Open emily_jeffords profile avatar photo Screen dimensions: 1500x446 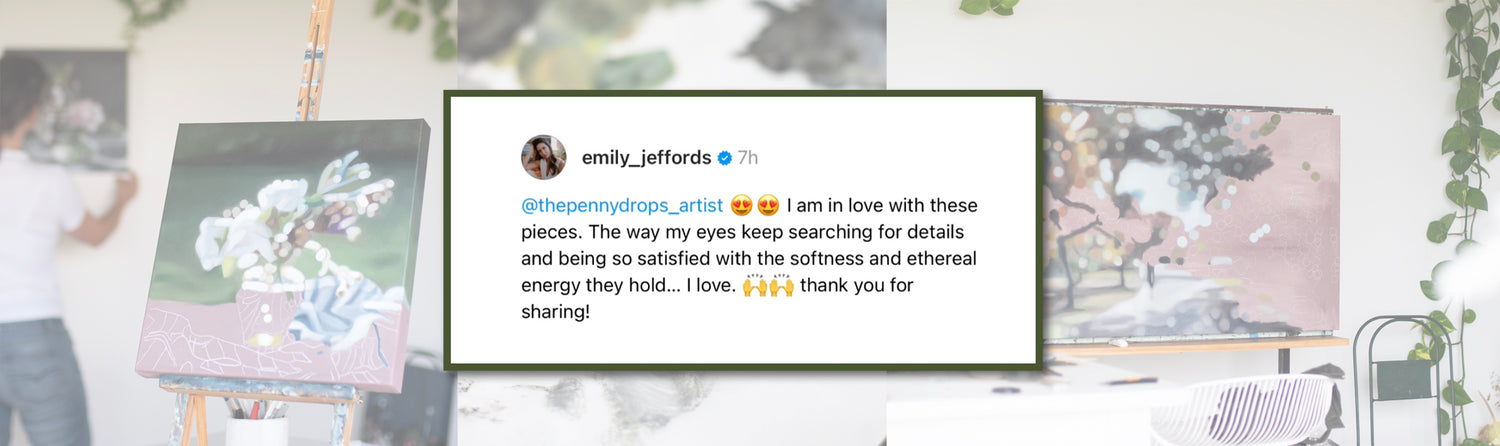point(544,157)
